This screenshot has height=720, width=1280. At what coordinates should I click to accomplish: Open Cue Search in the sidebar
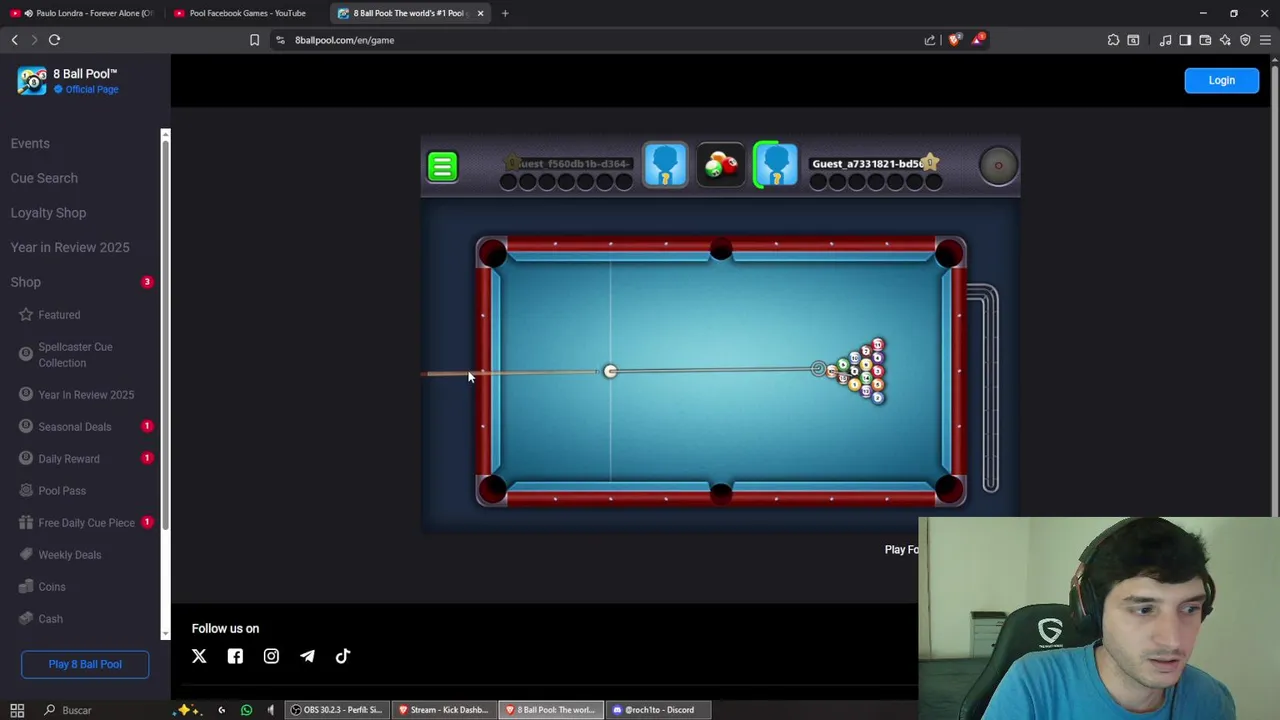coord(44,178)
